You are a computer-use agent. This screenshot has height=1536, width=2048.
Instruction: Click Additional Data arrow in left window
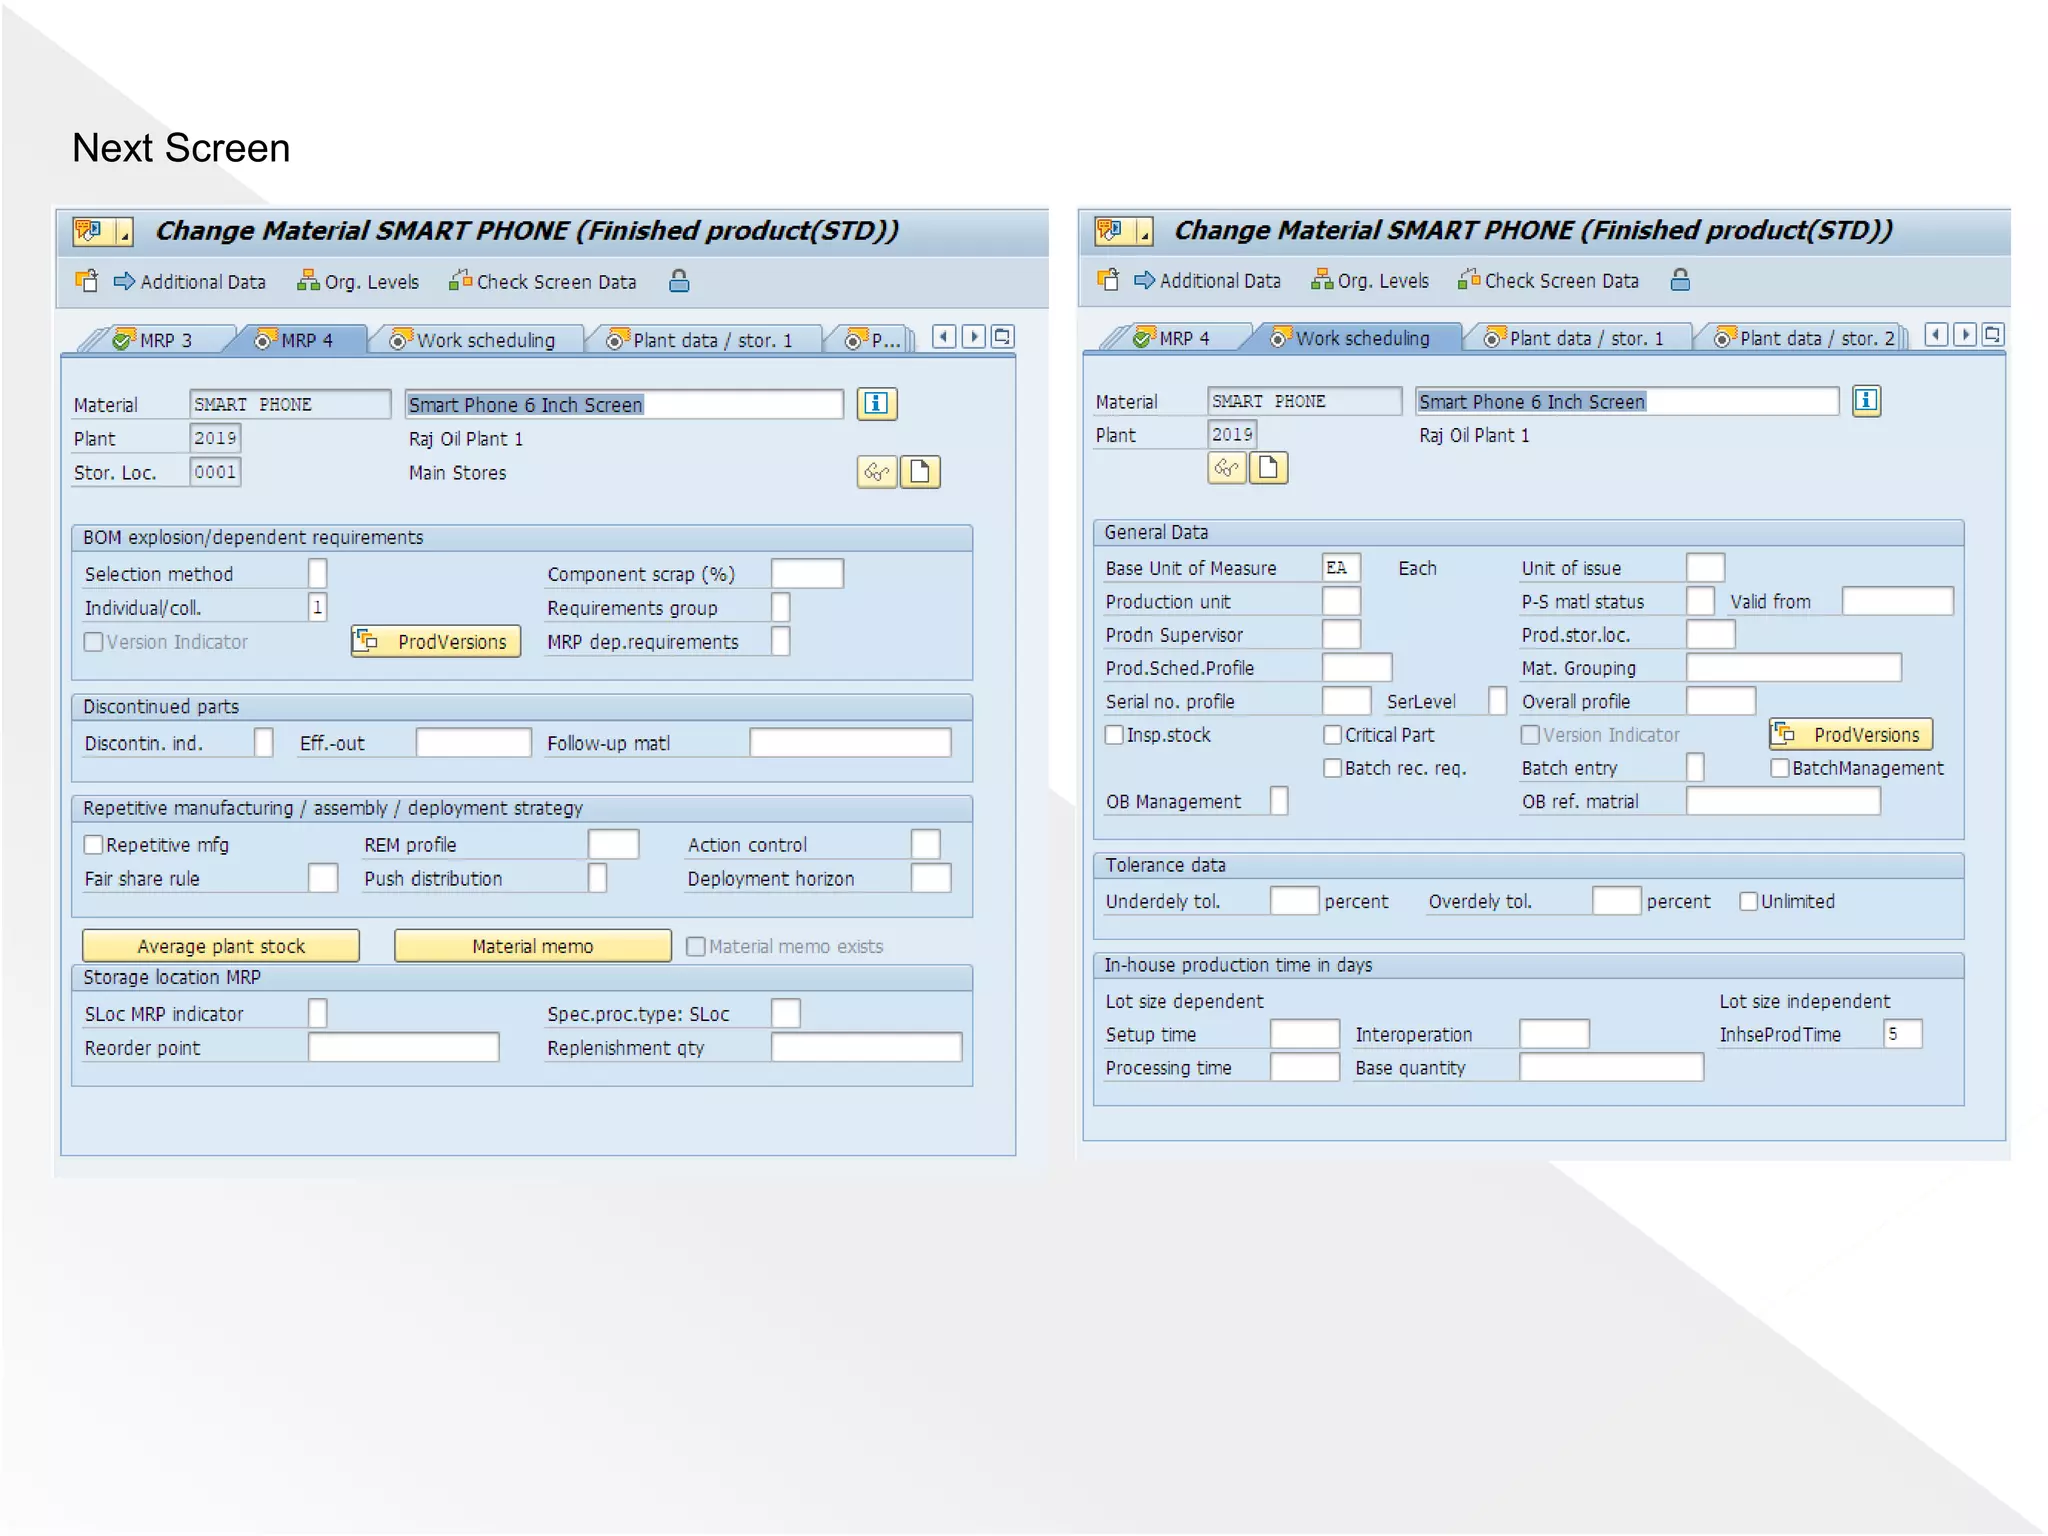pos(124,281)
